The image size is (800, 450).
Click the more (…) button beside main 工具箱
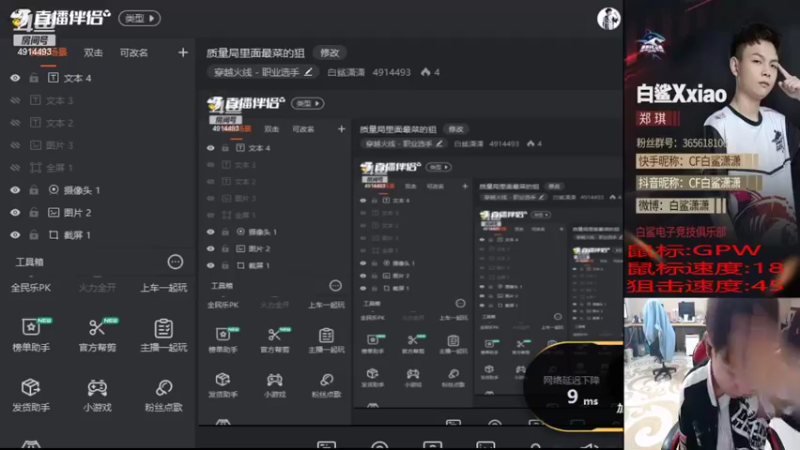[x=175, y=262]
